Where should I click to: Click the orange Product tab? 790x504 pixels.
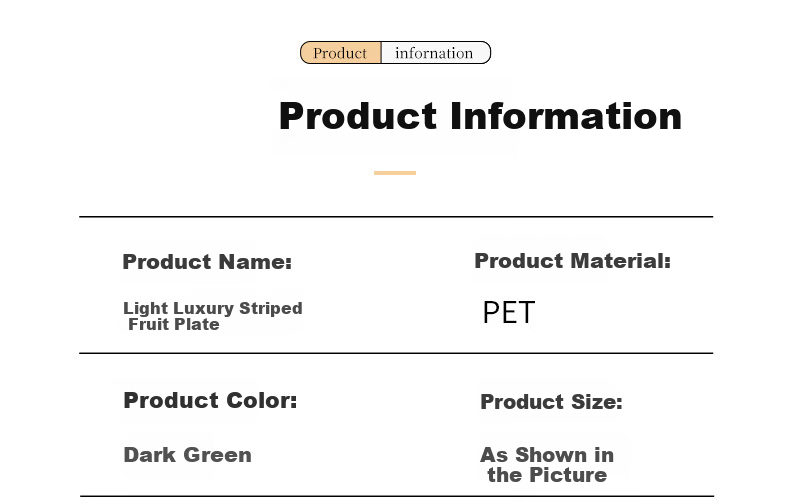pos(341,52)
